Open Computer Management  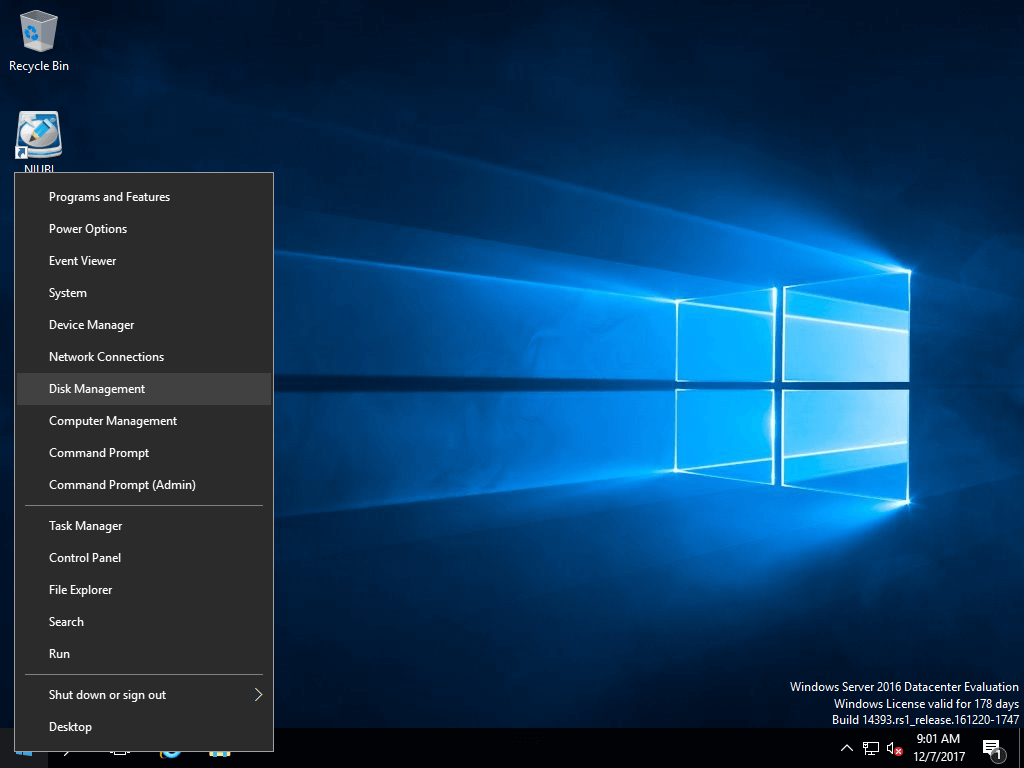(x=144, y=421)
